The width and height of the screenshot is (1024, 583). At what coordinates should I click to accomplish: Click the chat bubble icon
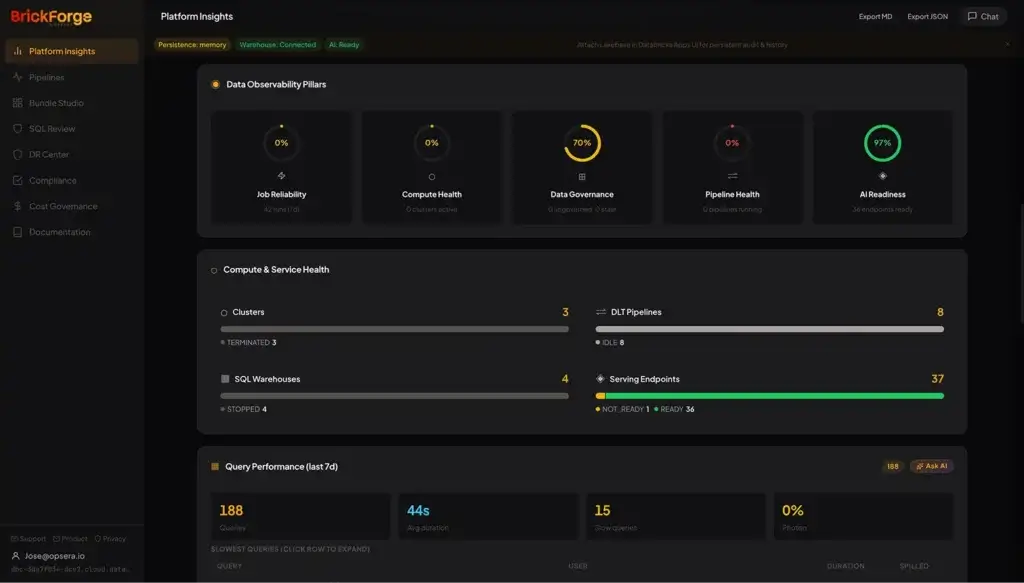point(972,16)
